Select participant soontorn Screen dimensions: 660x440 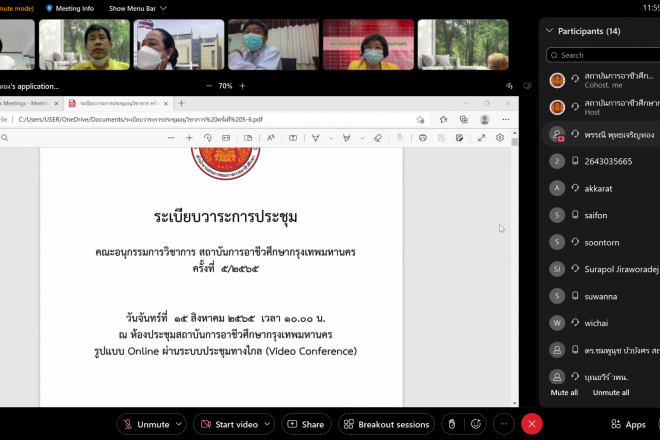pyautogui.click(x=602, y=242)
